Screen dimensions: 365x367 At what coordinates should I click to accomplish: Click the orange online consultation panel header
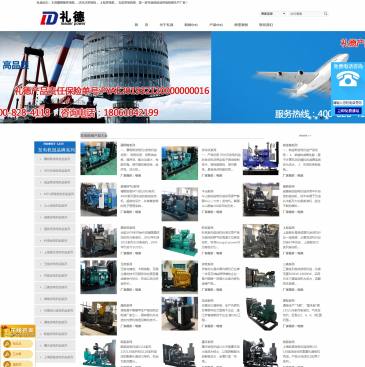[18, 331]
